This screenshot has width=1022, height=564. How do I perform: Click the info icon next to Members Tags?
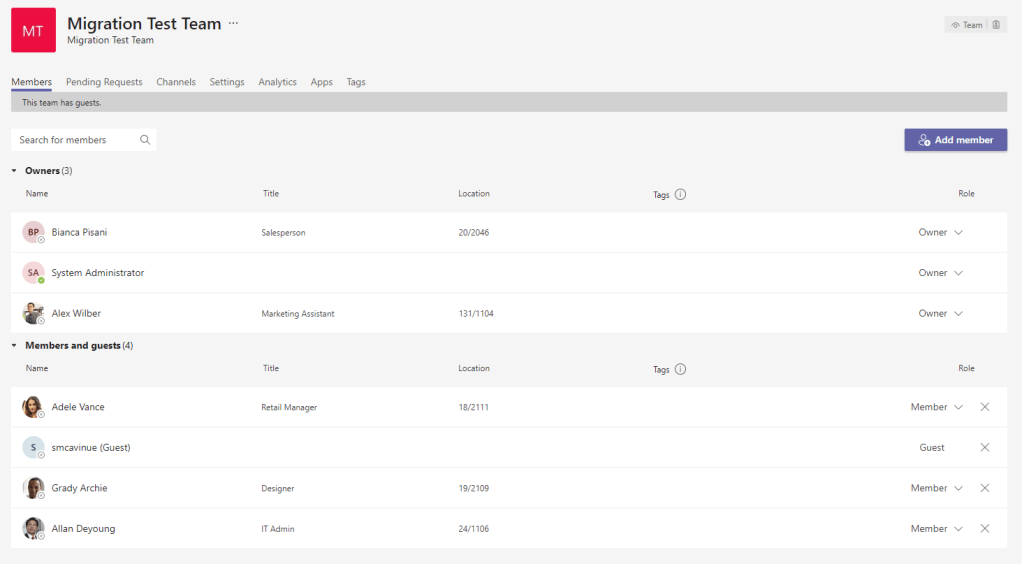[x=680, y=369]
